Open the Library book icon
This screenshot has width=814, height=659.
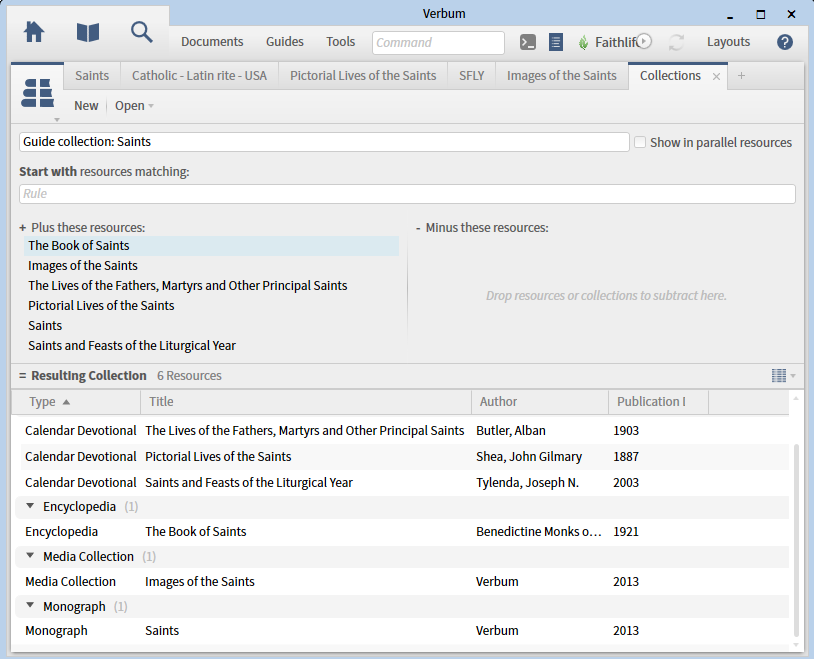pyautogui.click(x=88, y=32)
